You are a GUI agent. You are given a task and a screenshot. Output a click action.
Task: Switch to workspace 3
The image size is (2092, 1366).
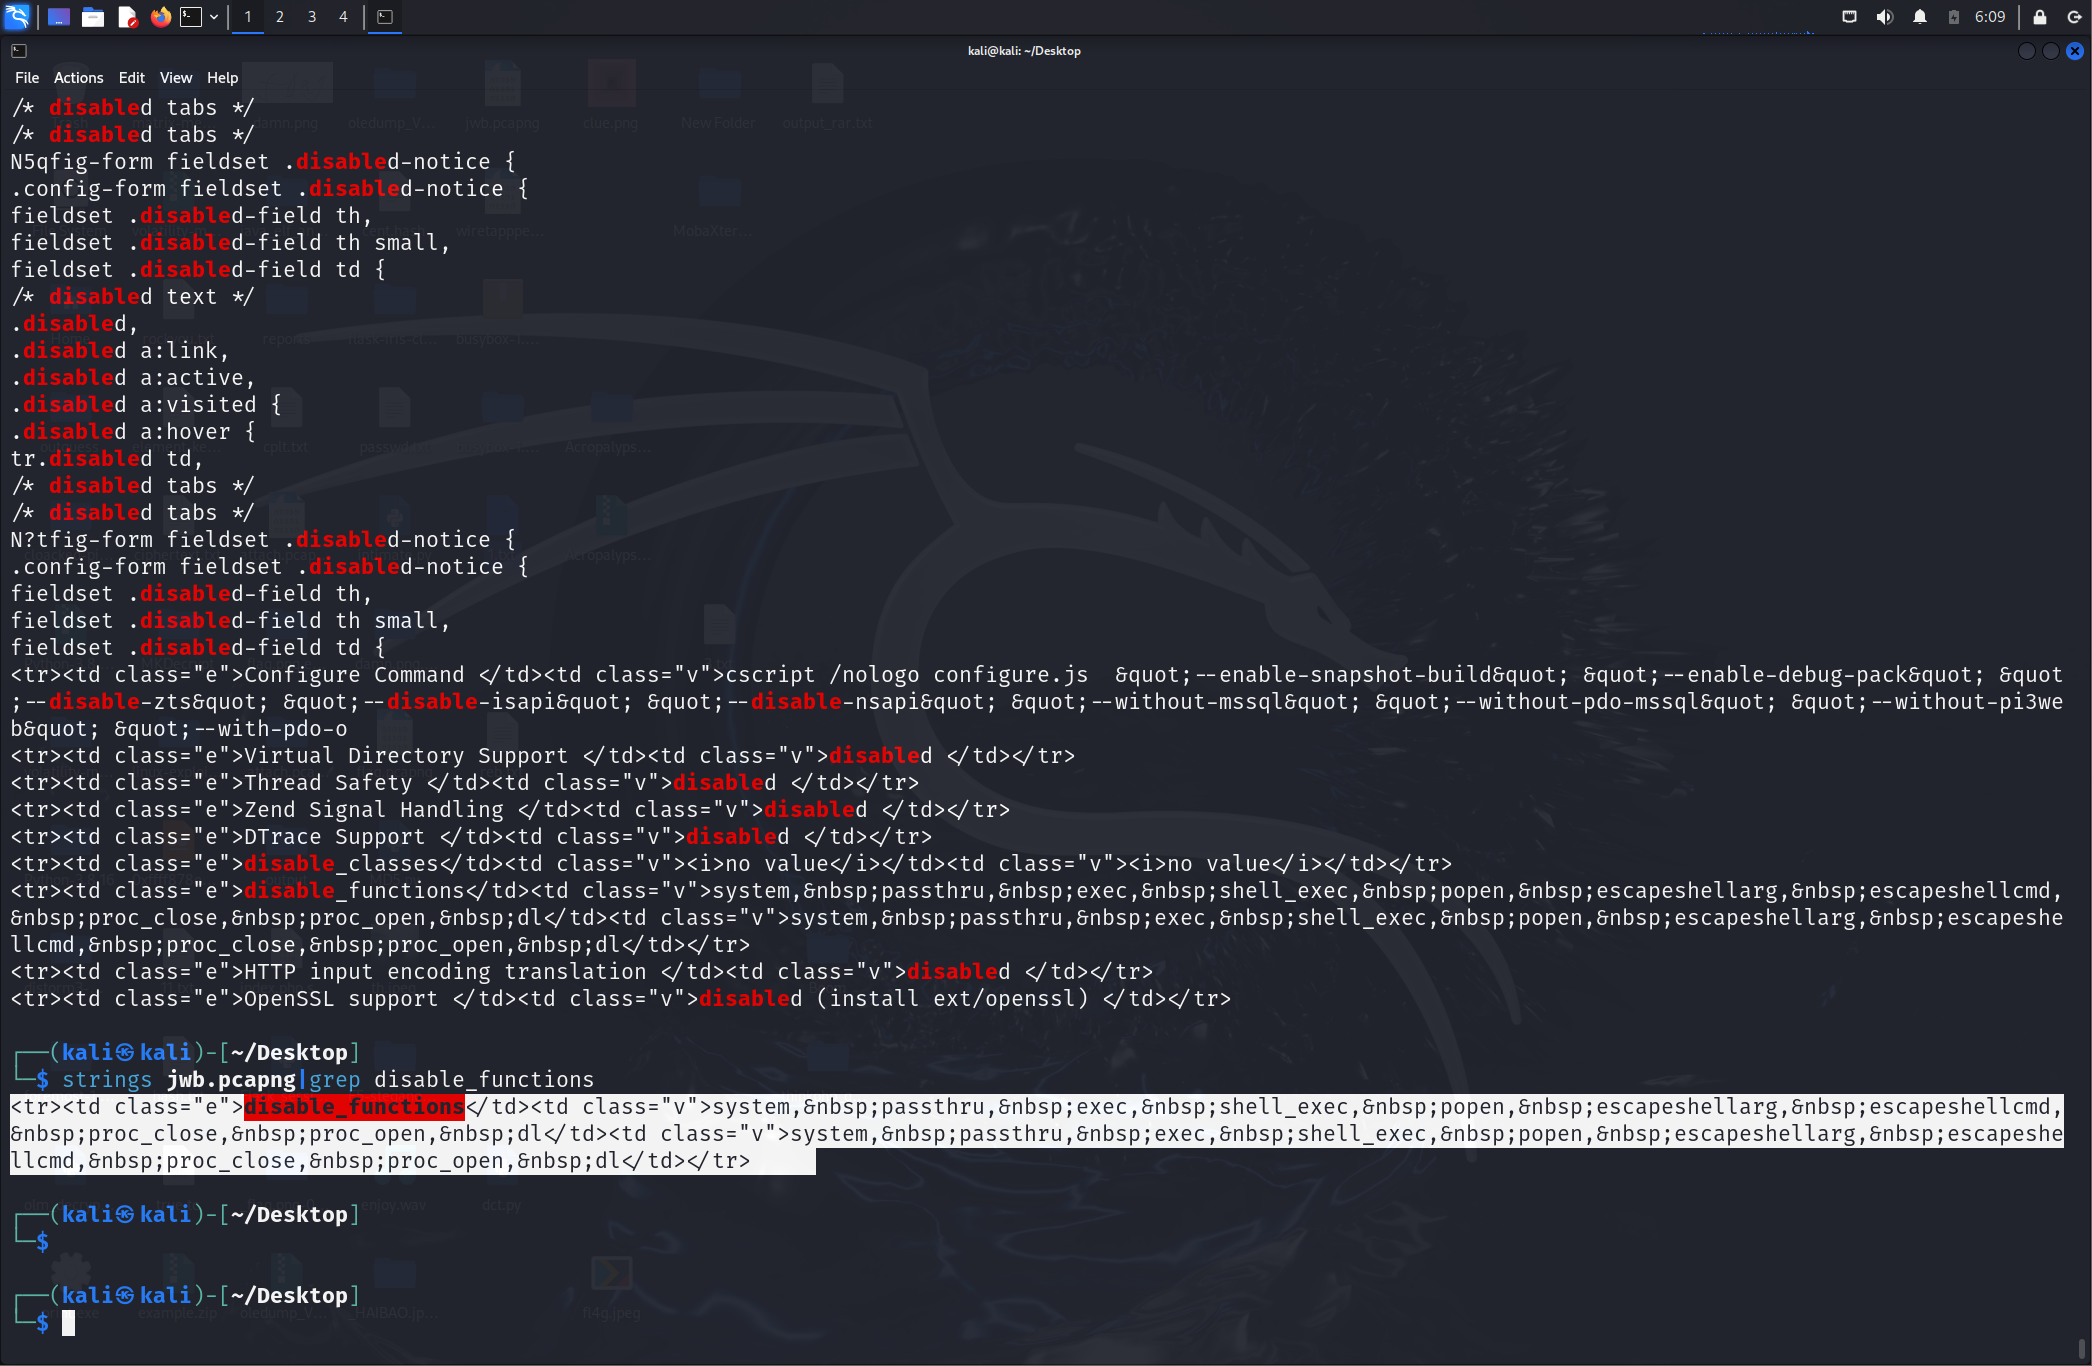[312, 17]
